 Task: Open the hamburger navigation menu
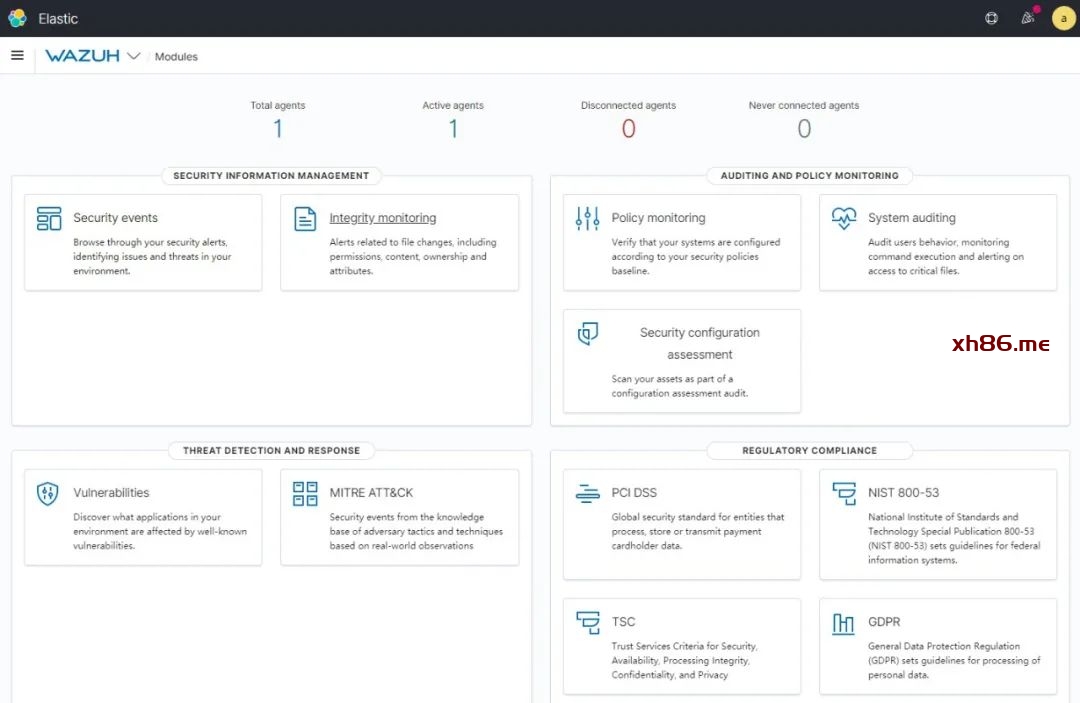click(x=17, y=56)
